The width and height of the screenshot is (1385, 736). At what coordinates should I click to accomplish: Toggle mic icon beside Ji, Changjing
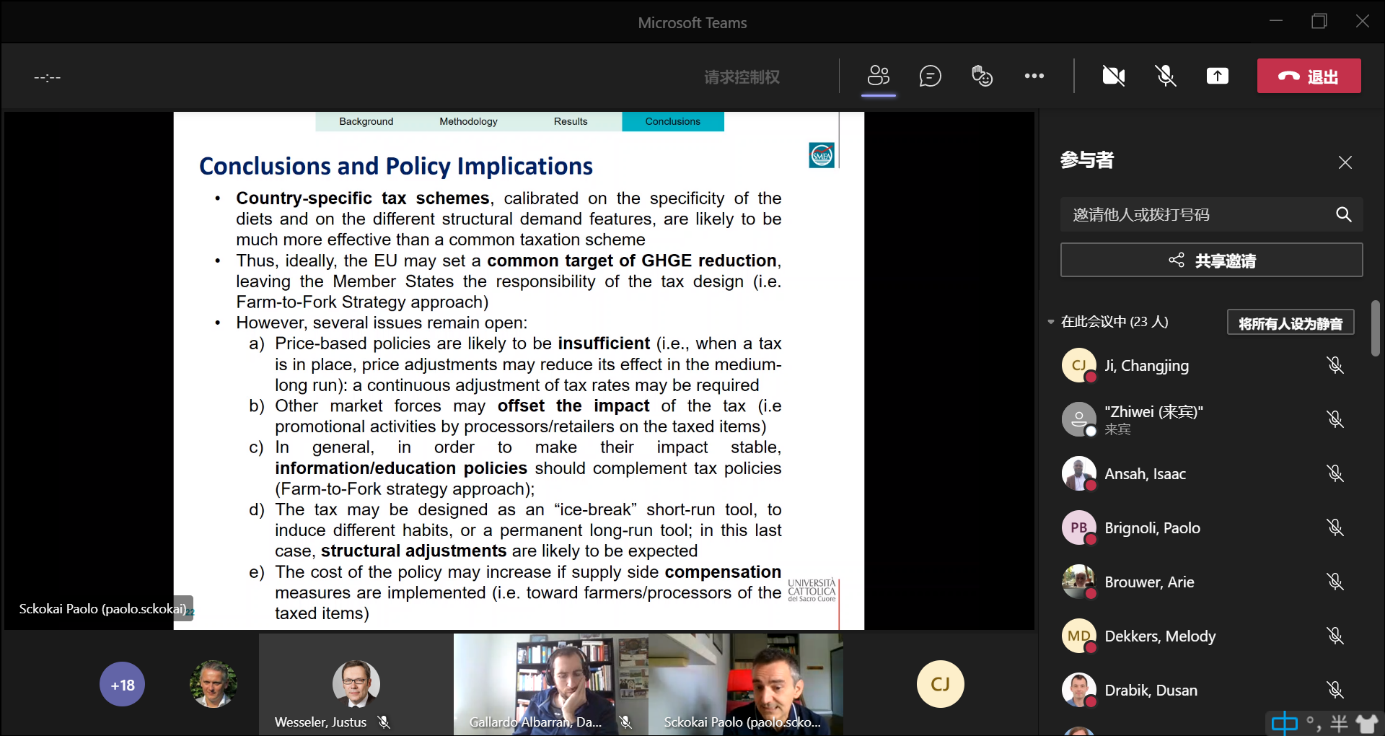[x=1334, y=365]
